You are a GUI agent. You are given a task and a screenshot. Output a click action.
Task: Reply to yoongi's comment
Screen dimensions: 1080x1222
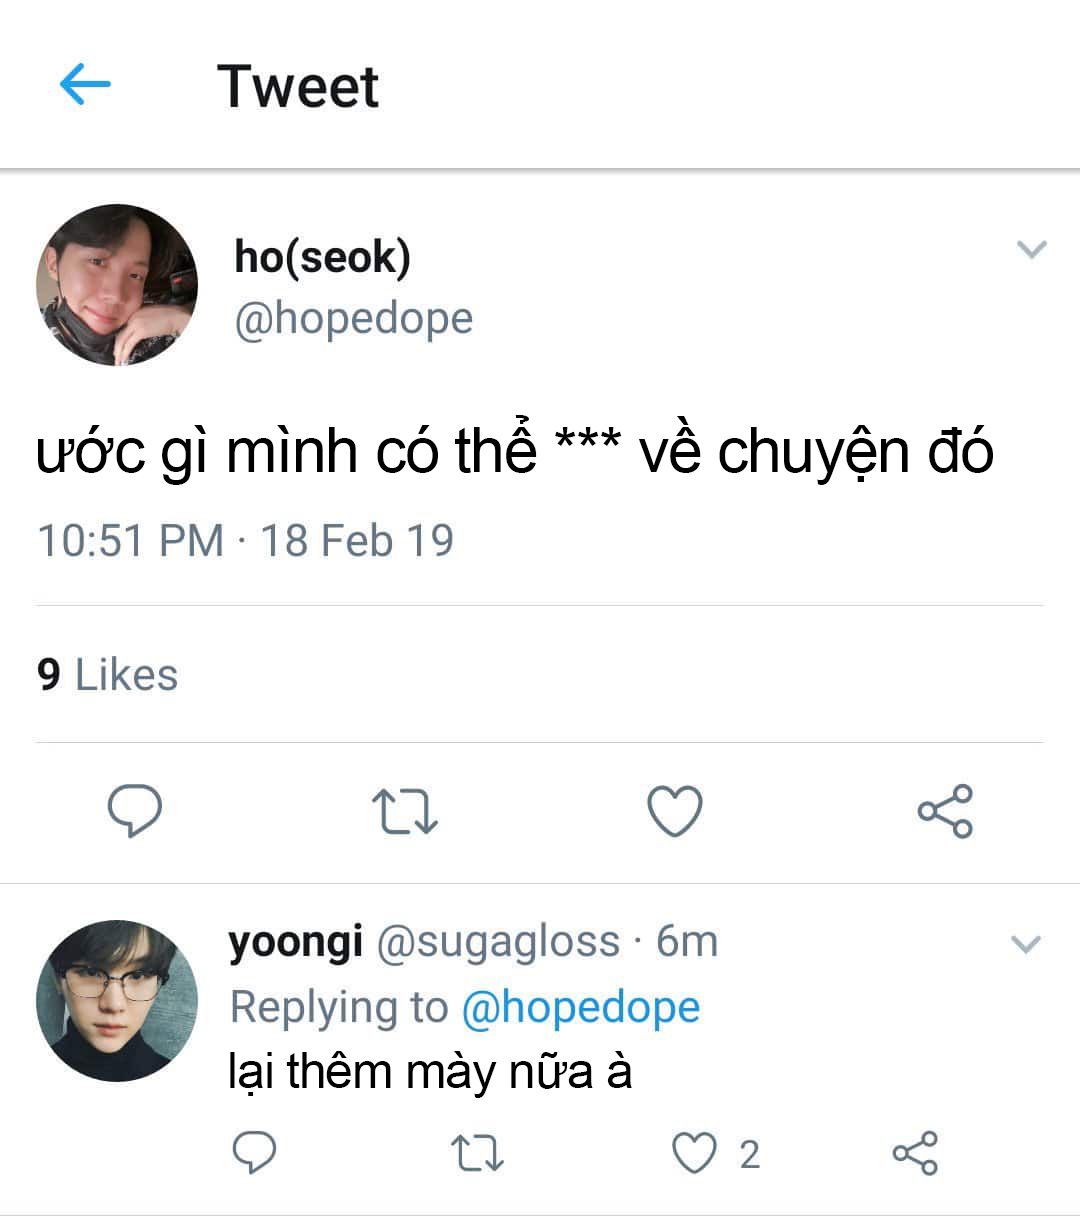coord(254,1153)
